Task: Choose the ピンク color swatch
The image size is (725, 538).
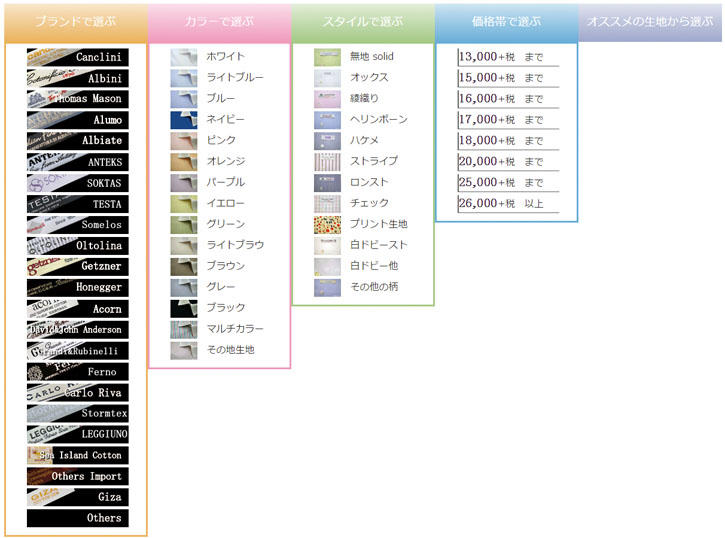Action: click(184, 141)
